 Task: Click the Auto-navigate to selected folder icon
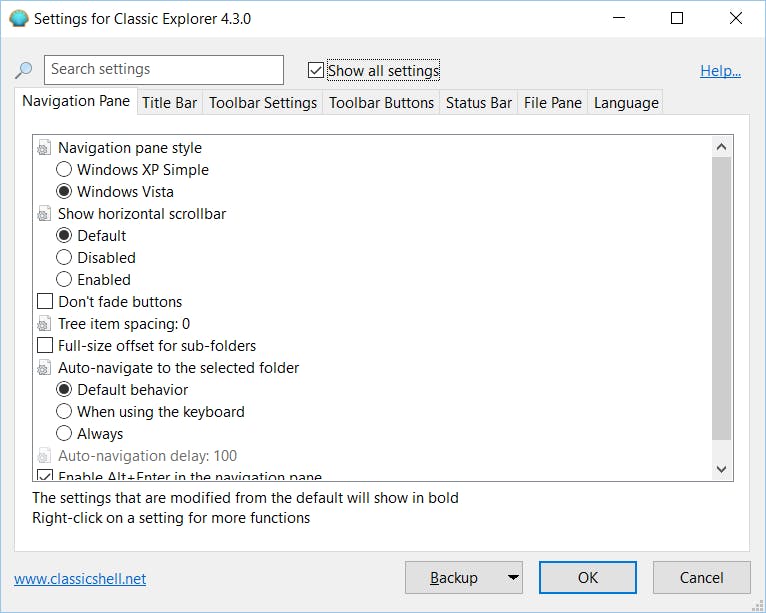pyautogui.click(x=44, y=368)
